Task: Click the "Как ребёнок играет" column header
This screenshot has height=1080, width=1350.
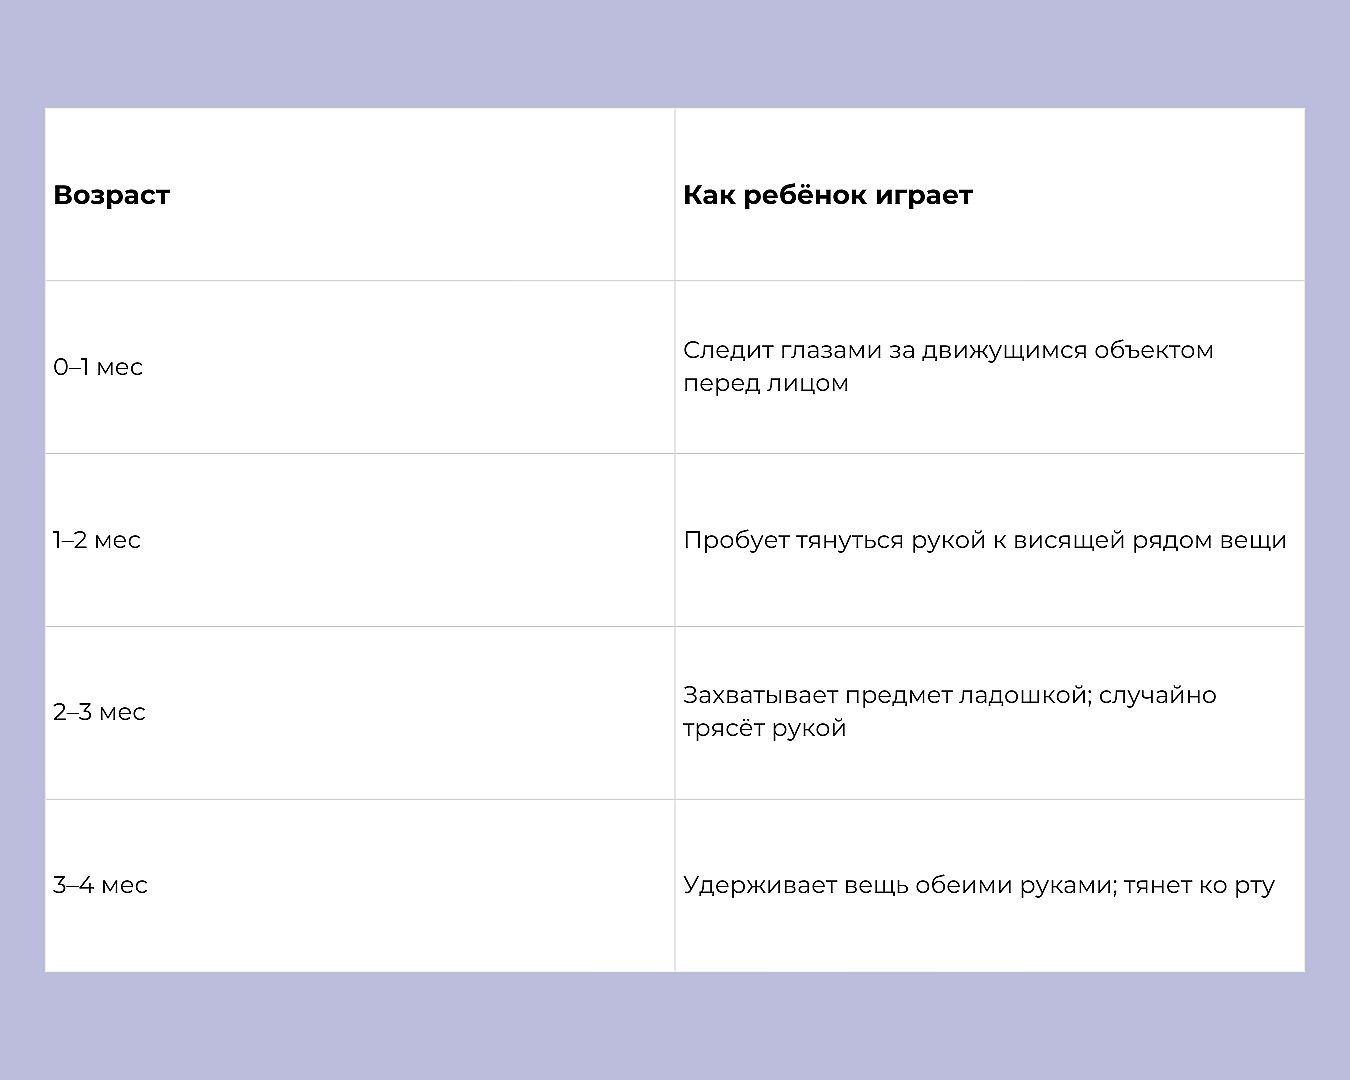Action: coord(827,195)
